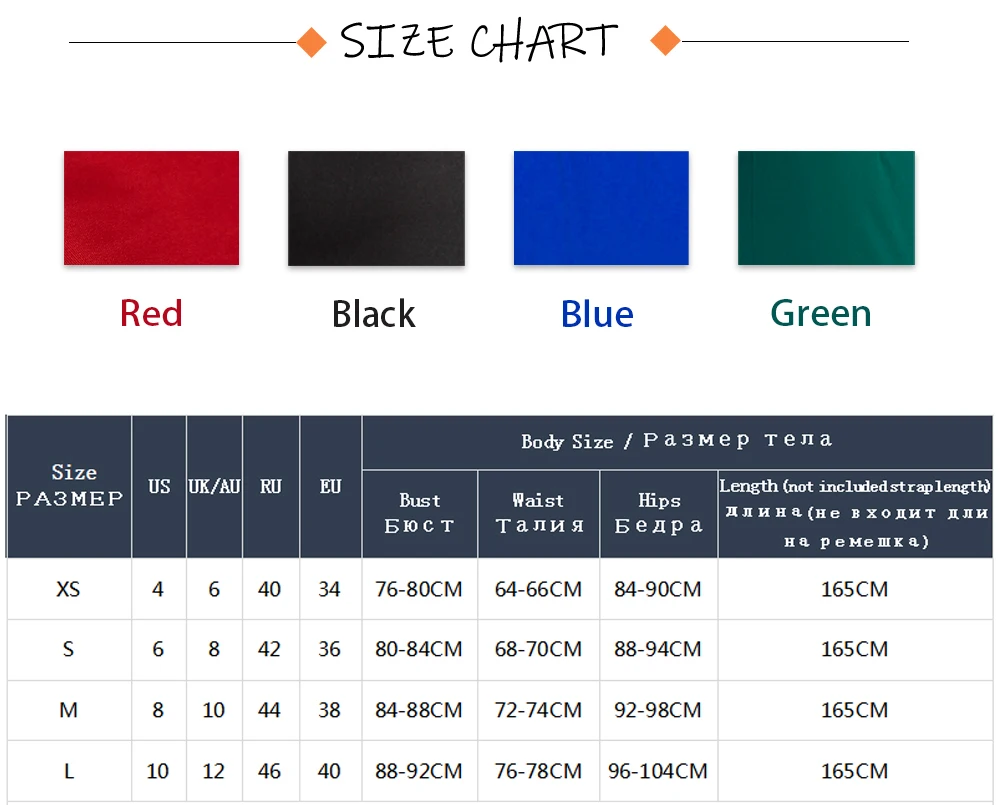Screen dimensions: 1000x805
Task: Click the Body Size header banner
Action: click(677, 441)
